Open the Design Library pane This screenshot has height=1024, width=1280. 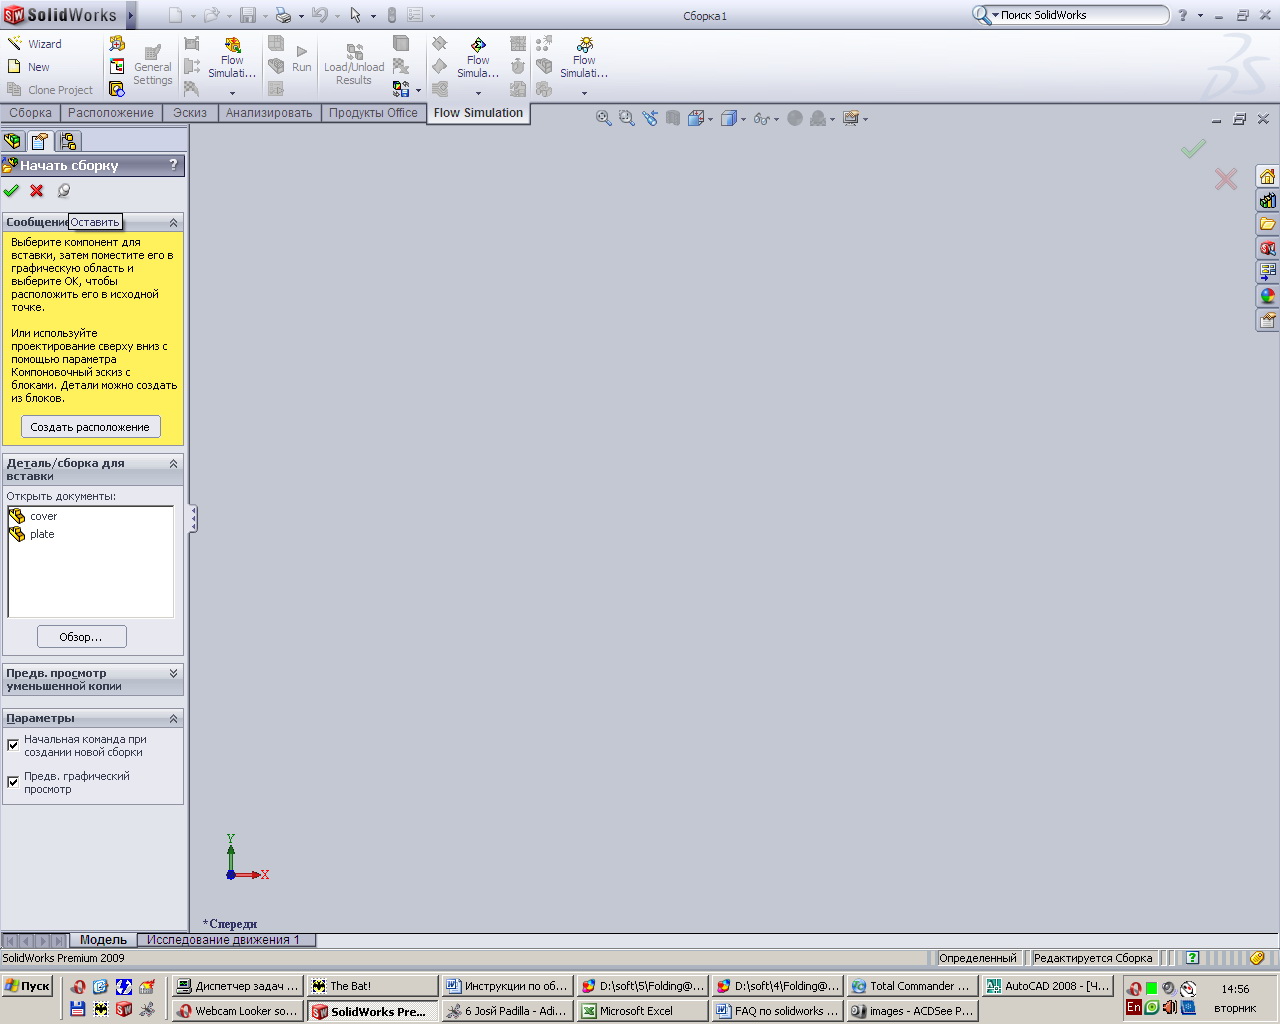pos(1267,201)
